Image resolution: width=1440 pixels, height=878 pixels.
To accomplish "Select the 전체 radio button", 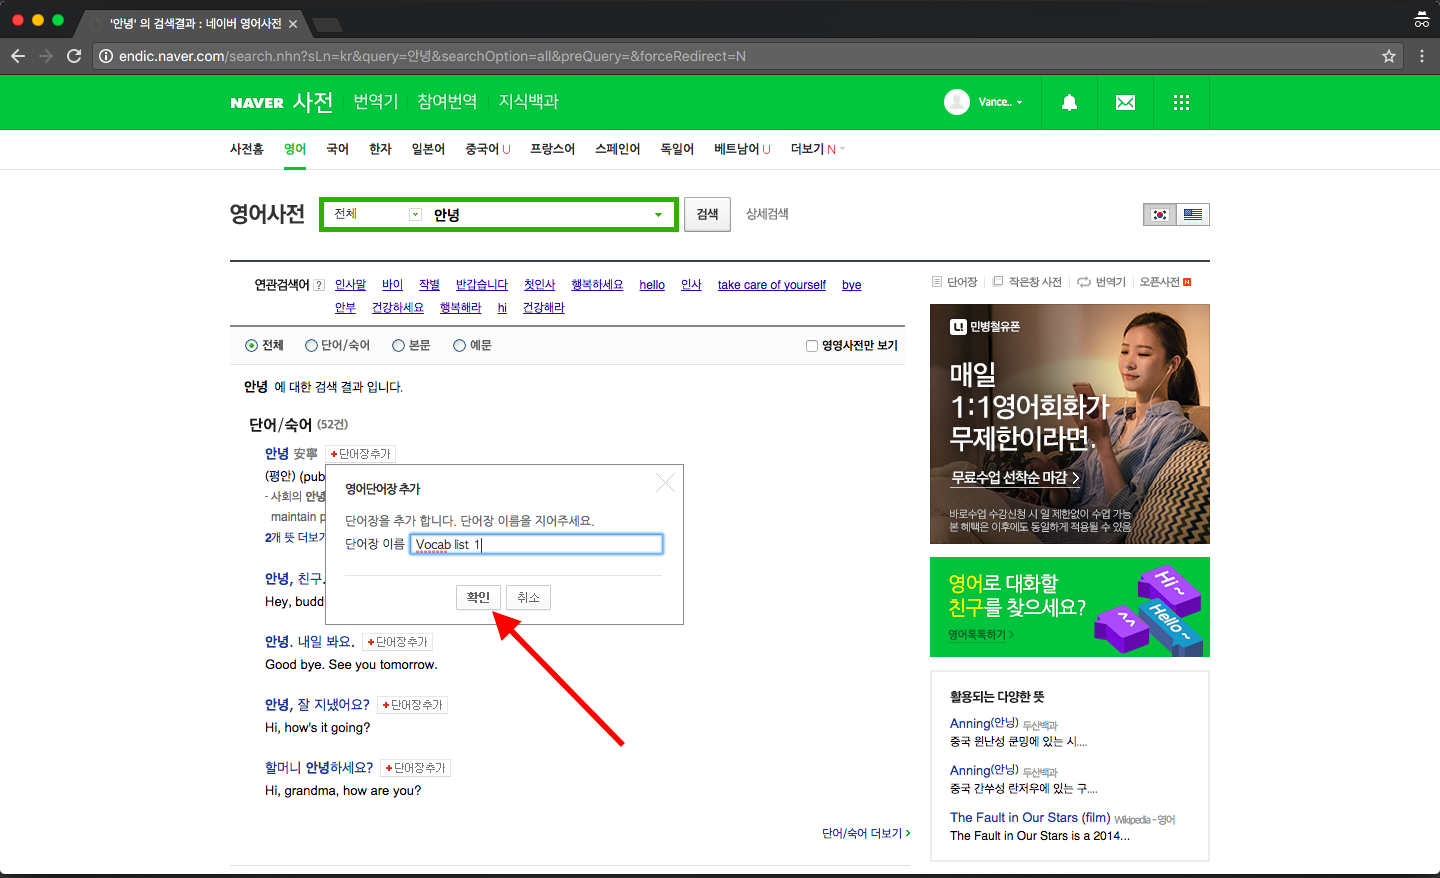I will pyautogui.click(x=251, y=346).
